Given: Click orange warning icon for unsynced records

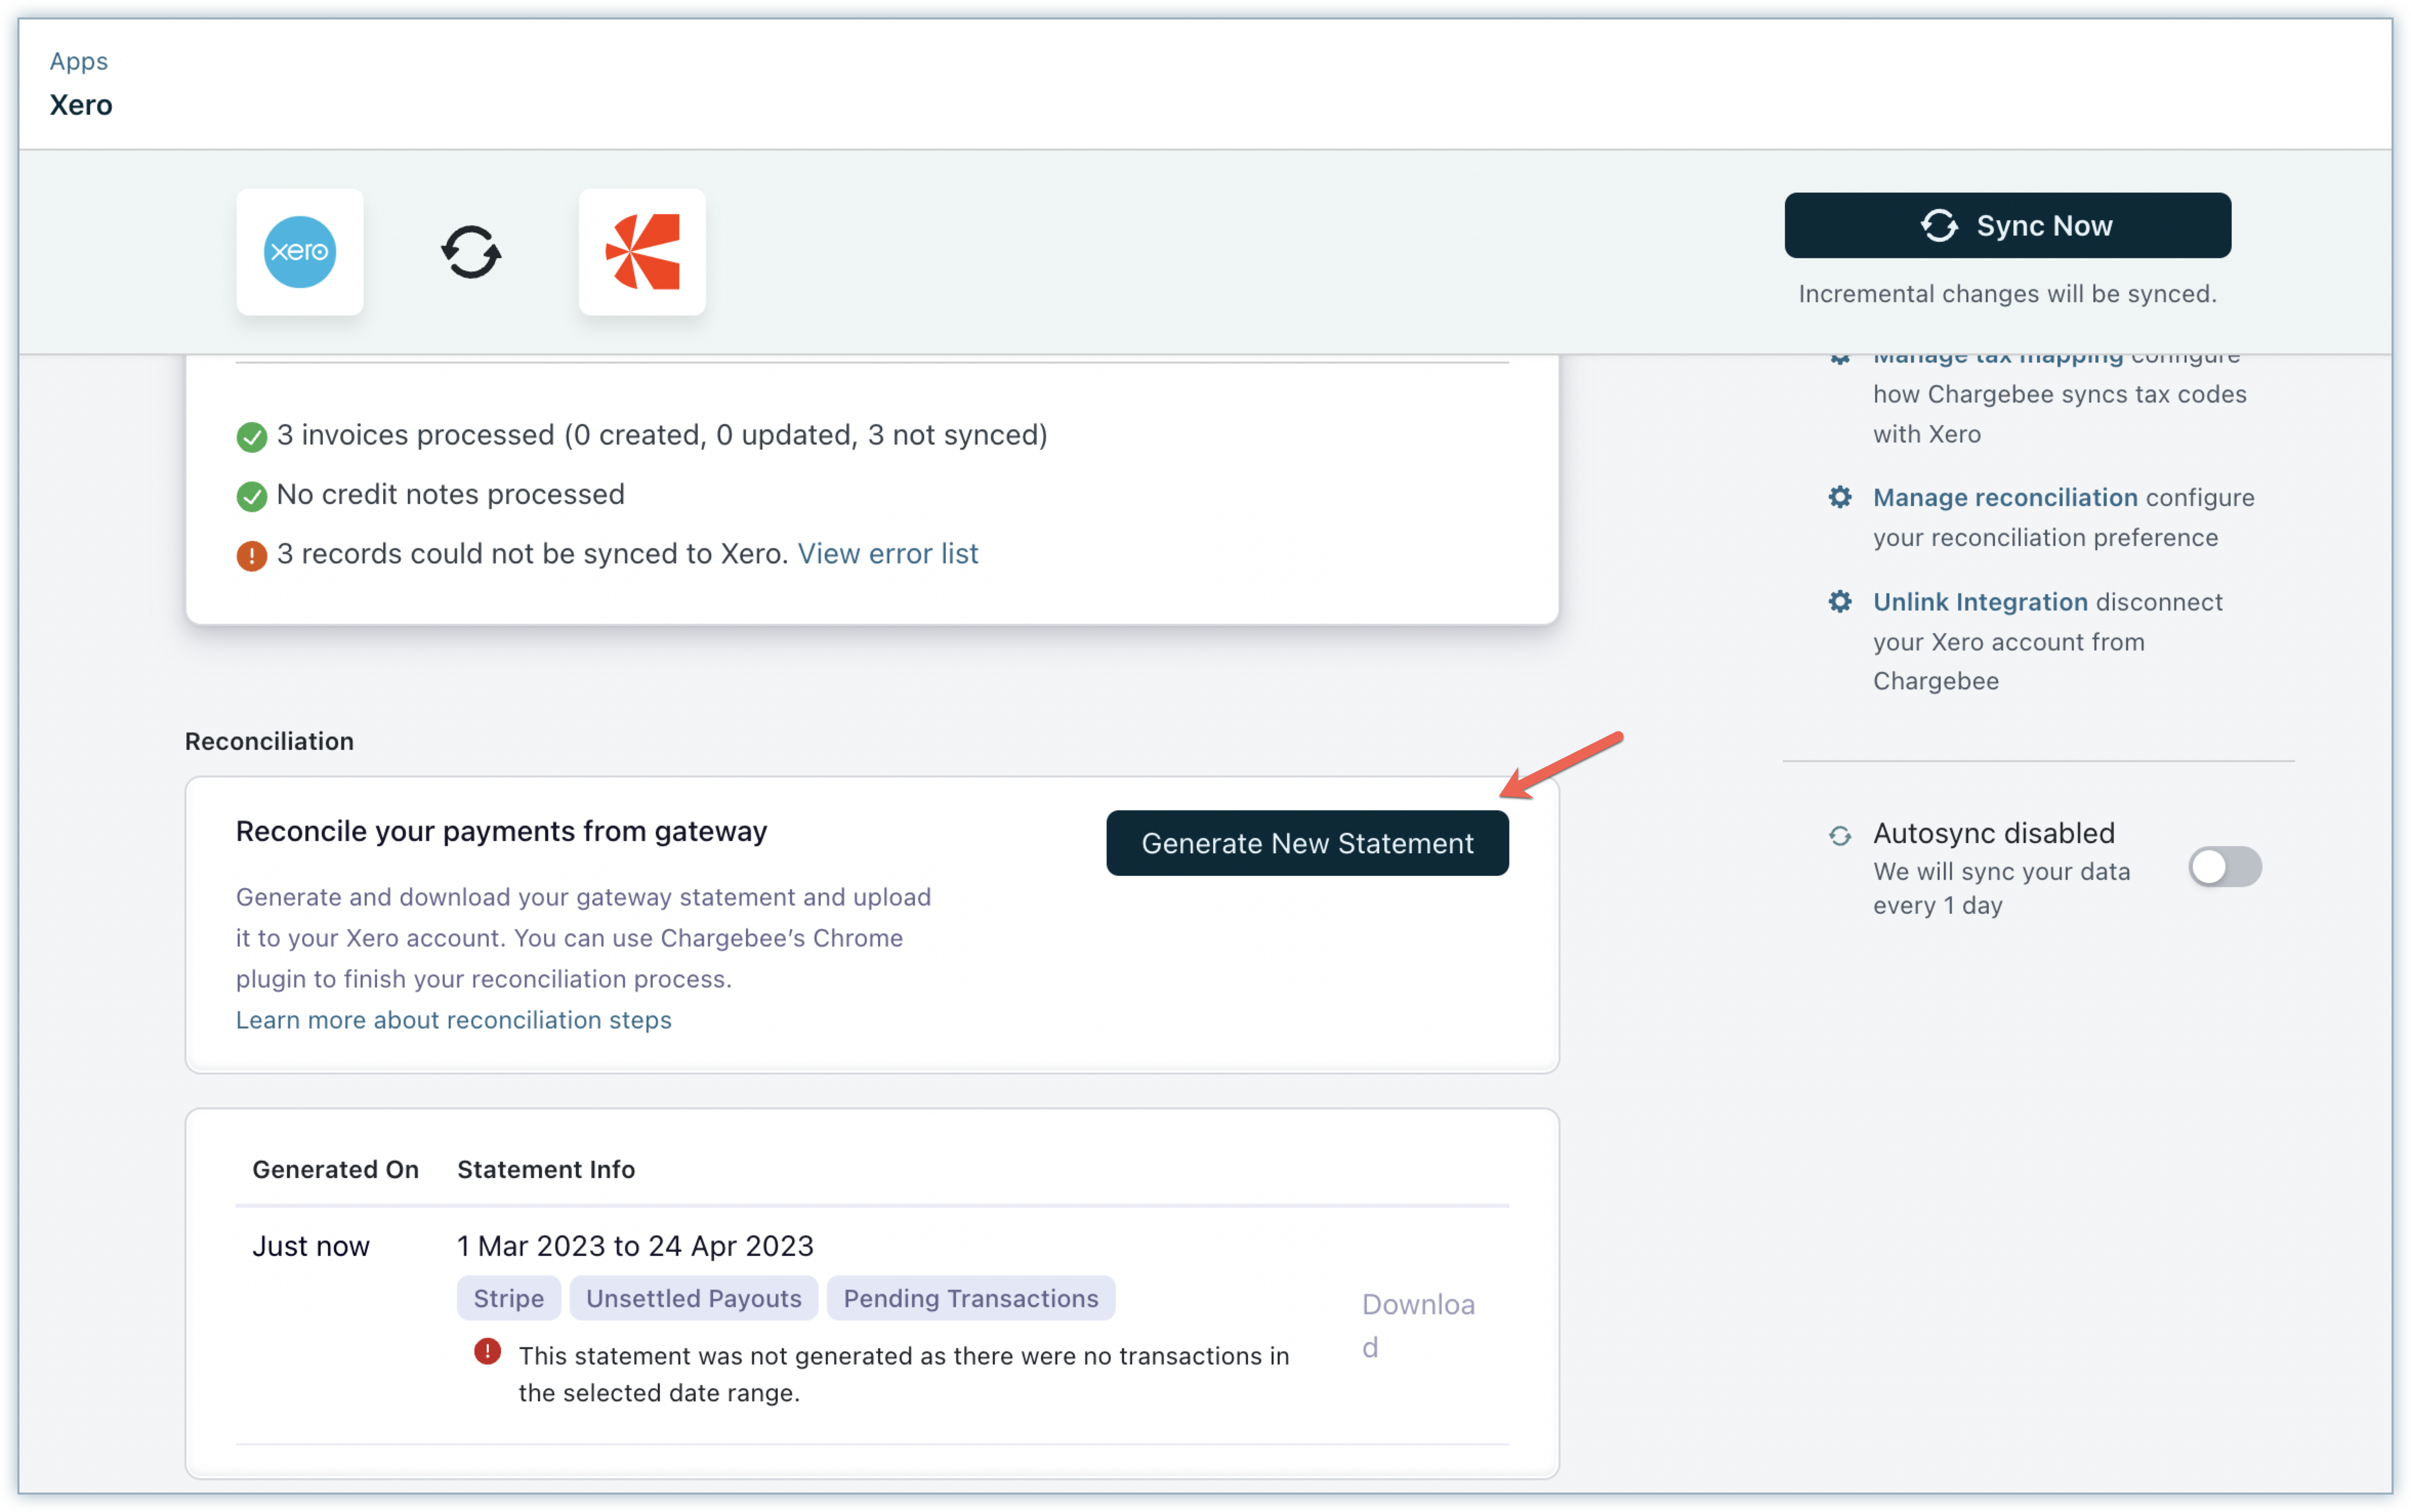Looking at the screenshot, I should (251, 555).
